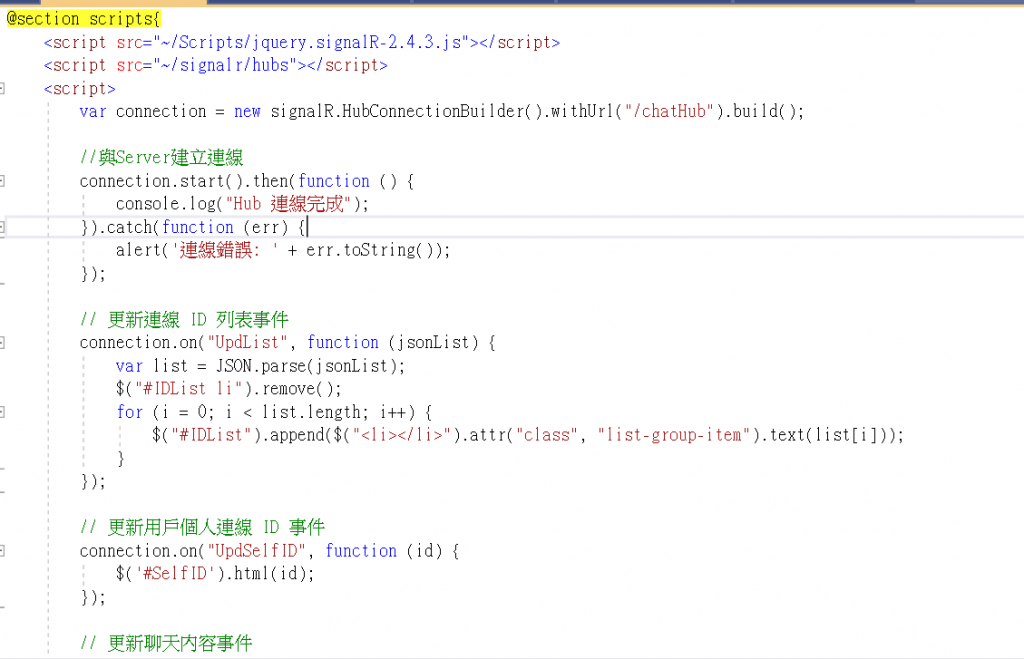This screenshot has height=659, width=1024.
Task: Click the "/chatHub" URL string
Action: (669, 111)
